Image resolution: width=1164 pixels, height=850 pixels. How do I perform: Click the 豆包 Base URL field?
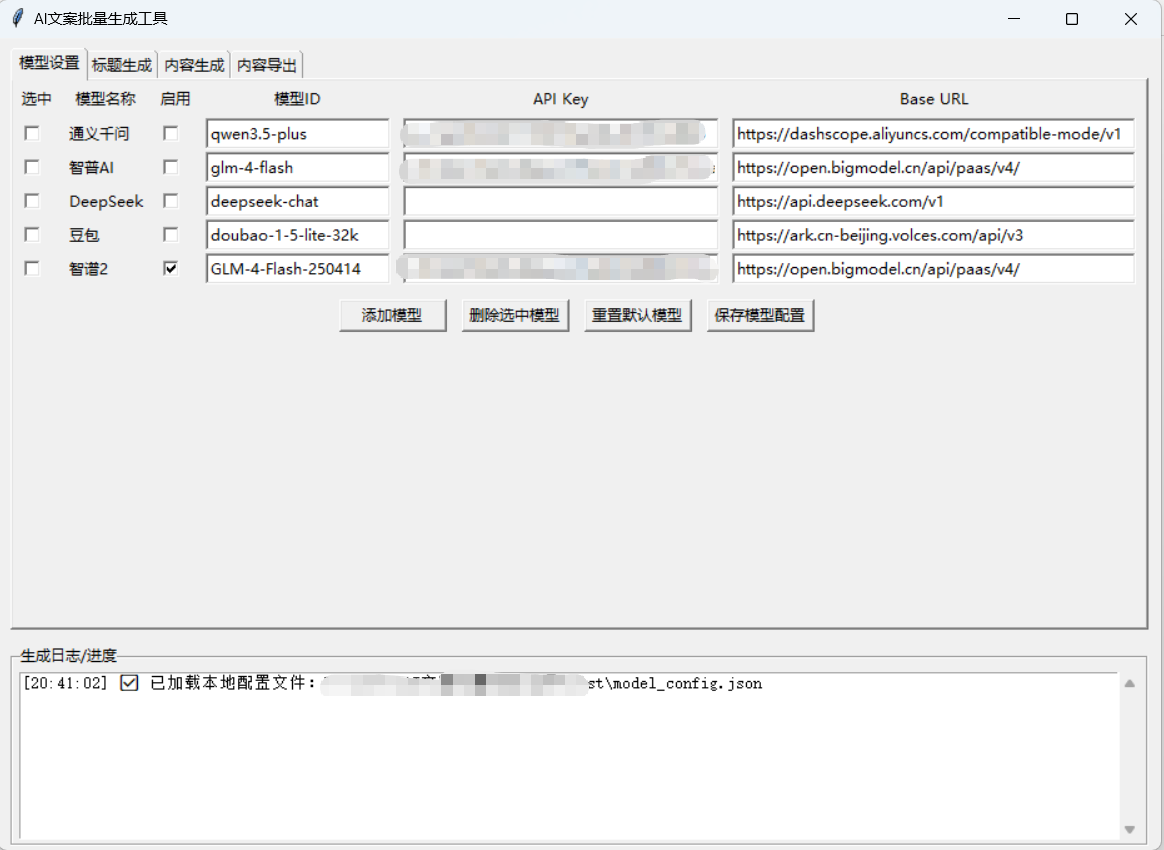point(932,234)
